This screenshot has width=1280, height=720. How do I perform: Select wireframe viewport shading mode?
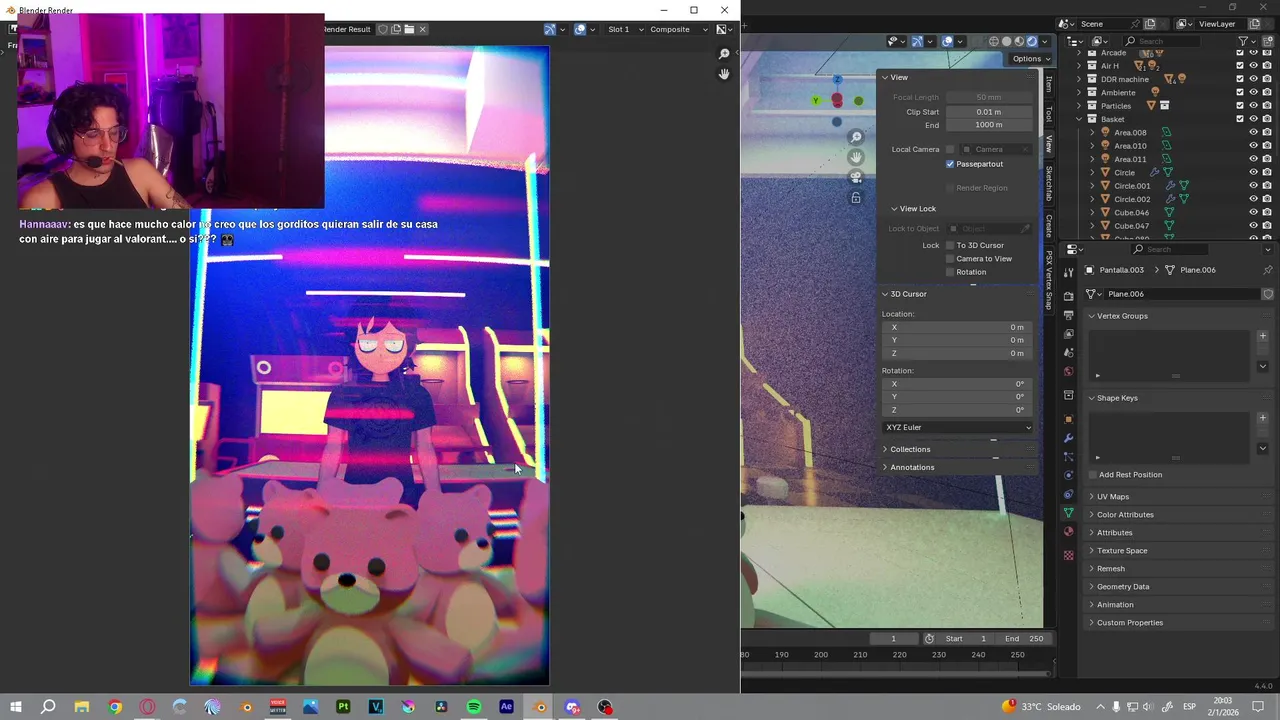tap(994, 41)
